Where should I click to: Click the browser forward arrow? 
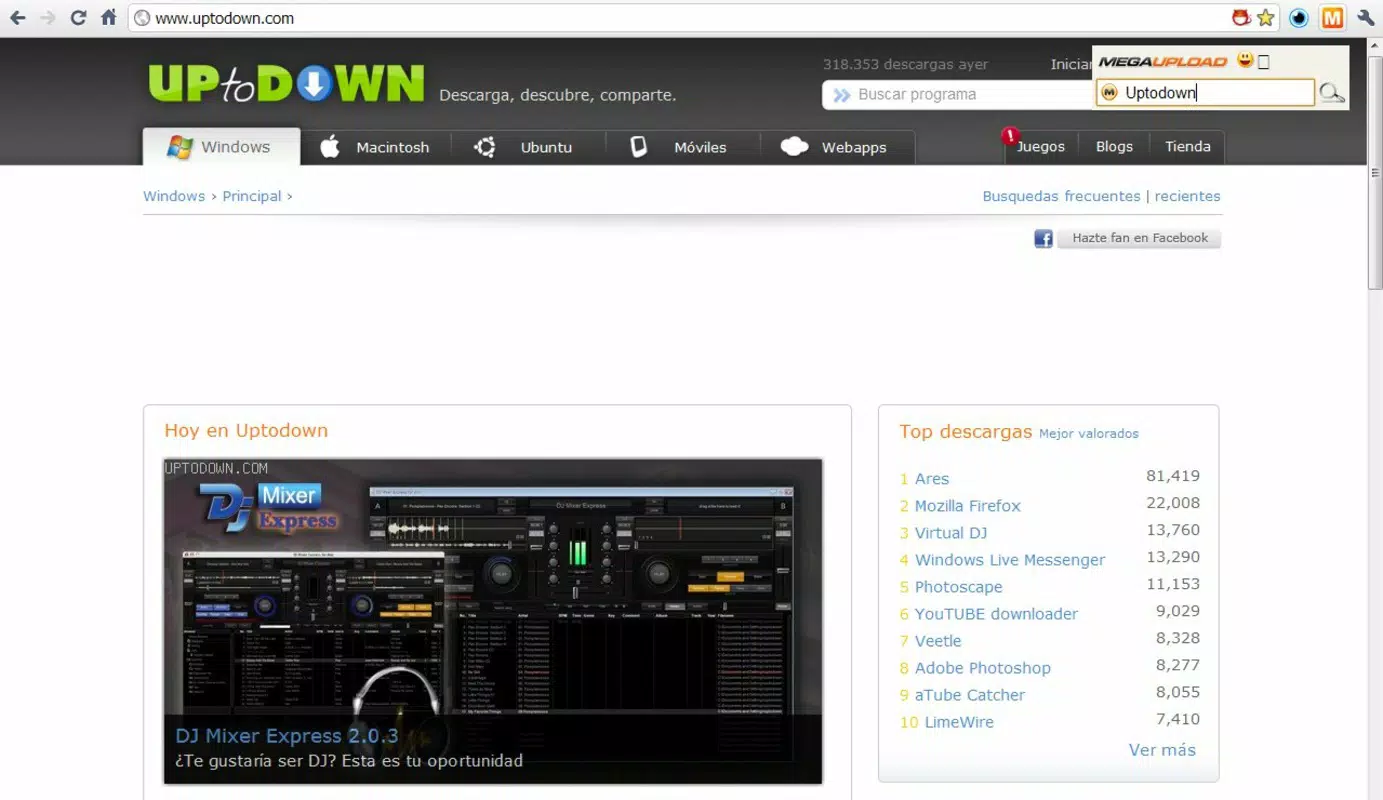[x=47, y=18]
